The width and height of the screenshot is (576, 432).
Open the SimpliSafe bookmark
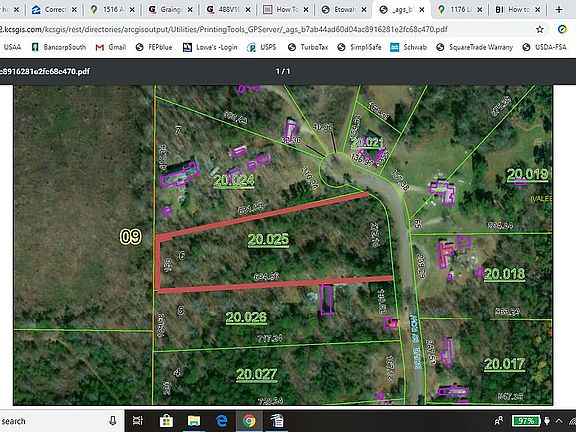359,47
